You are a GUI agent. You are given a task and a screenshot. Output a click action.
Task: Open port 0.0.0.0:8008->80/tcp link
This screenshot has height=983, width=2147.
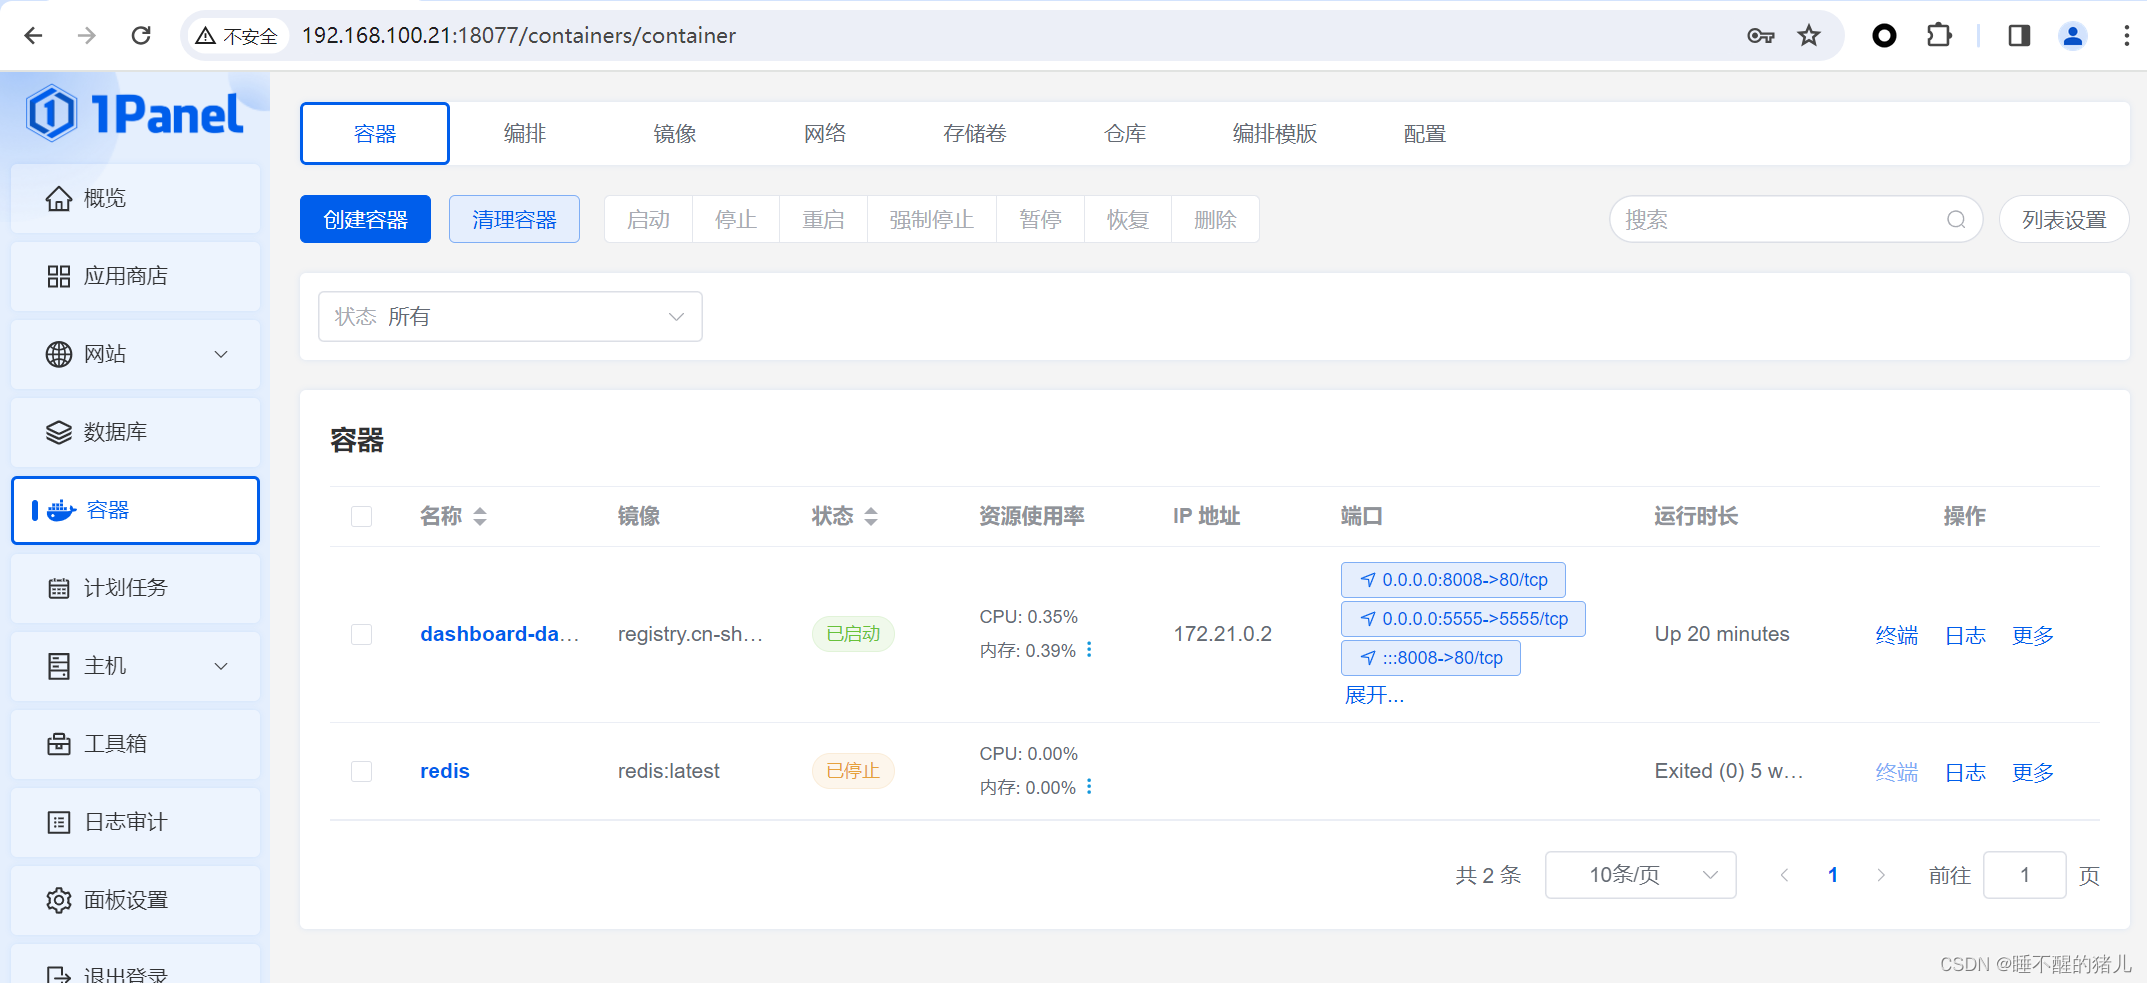click(1453, 580)
